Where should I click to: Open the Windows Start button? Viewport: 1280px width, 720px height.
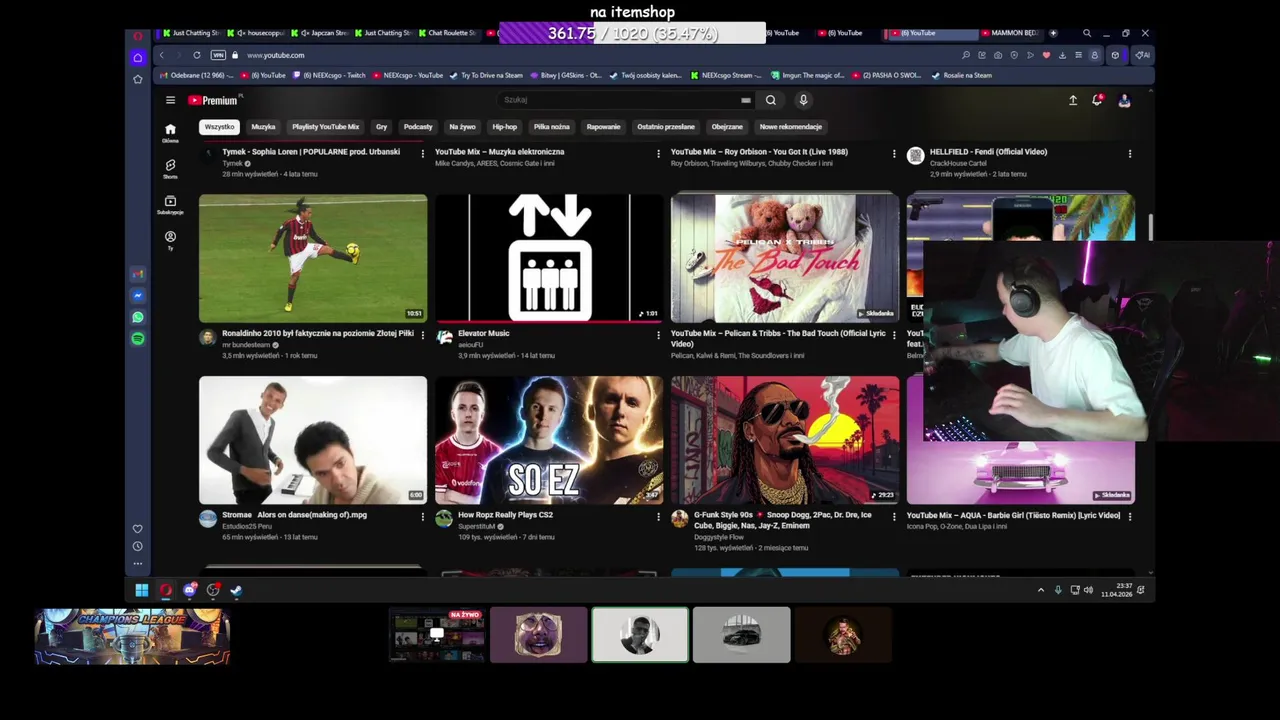pos(142,590)
